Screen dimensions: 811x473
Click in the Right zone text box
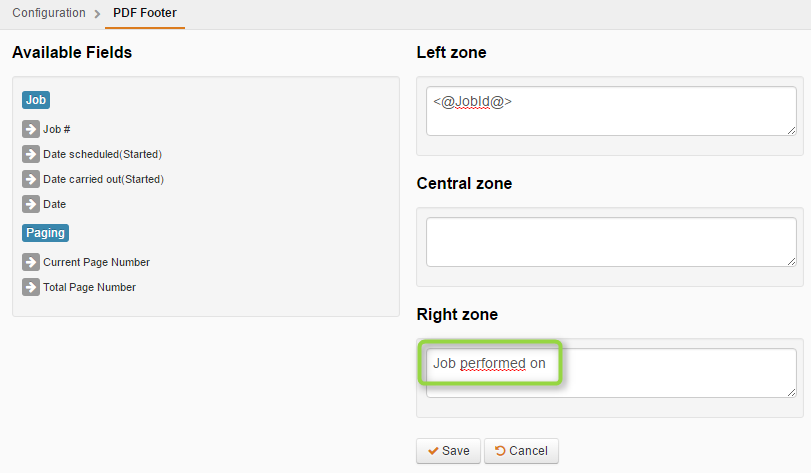pos(611,373)
